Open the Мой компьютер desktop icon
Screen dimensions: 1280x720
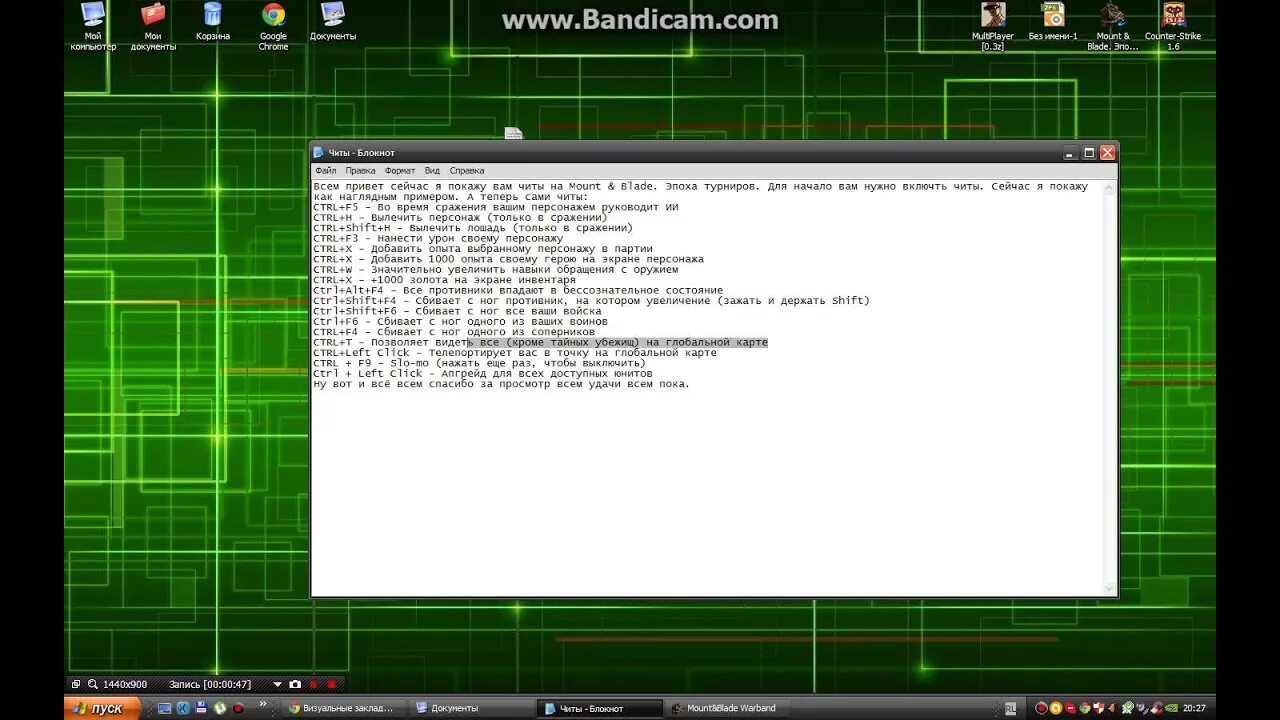pyautogui.click(x=92, y=26)
